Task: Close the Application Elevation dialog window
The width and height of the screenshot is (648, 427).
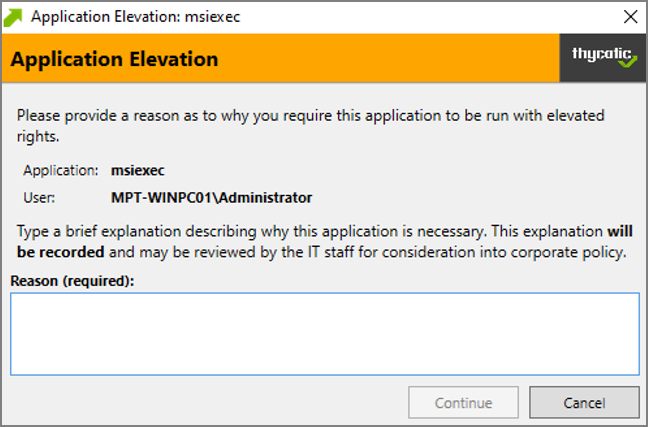Action: pos(630,16)
